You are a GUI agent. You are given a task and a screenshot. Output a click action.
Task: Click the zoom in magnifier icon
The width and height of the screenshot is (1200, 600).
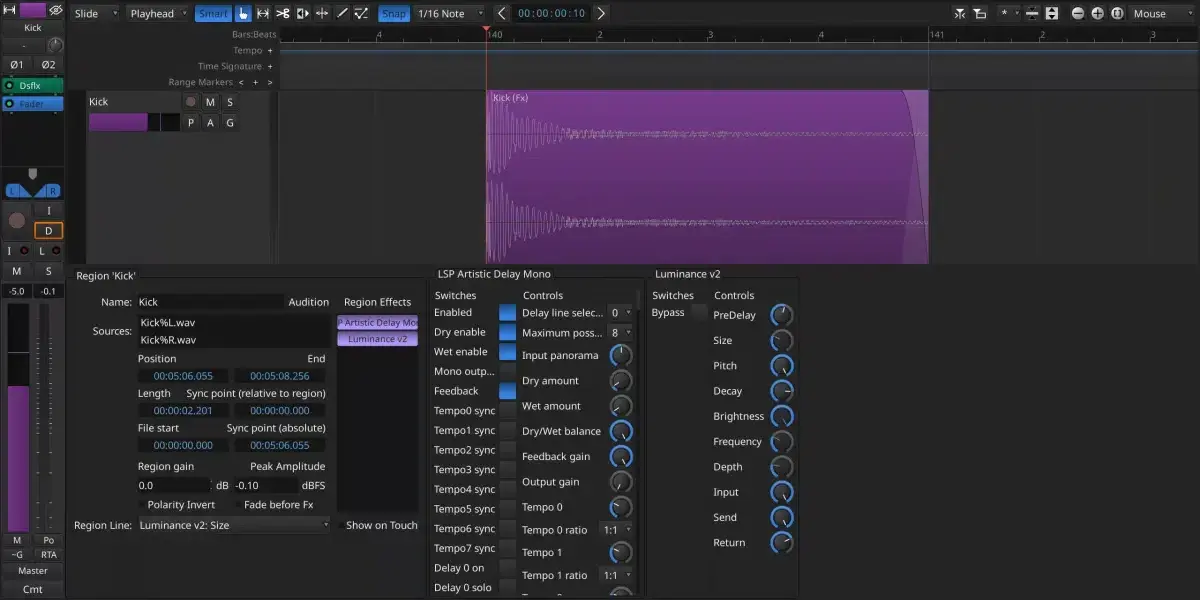(x=1097, y=13)
